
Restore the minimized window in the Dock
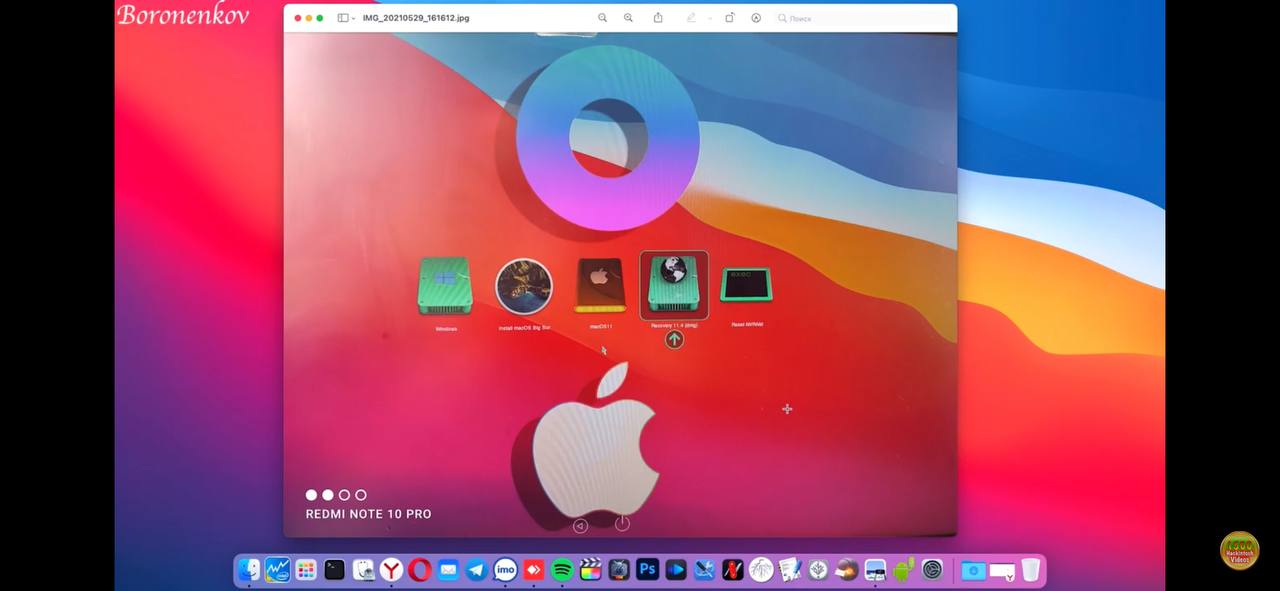point(1002,571)
